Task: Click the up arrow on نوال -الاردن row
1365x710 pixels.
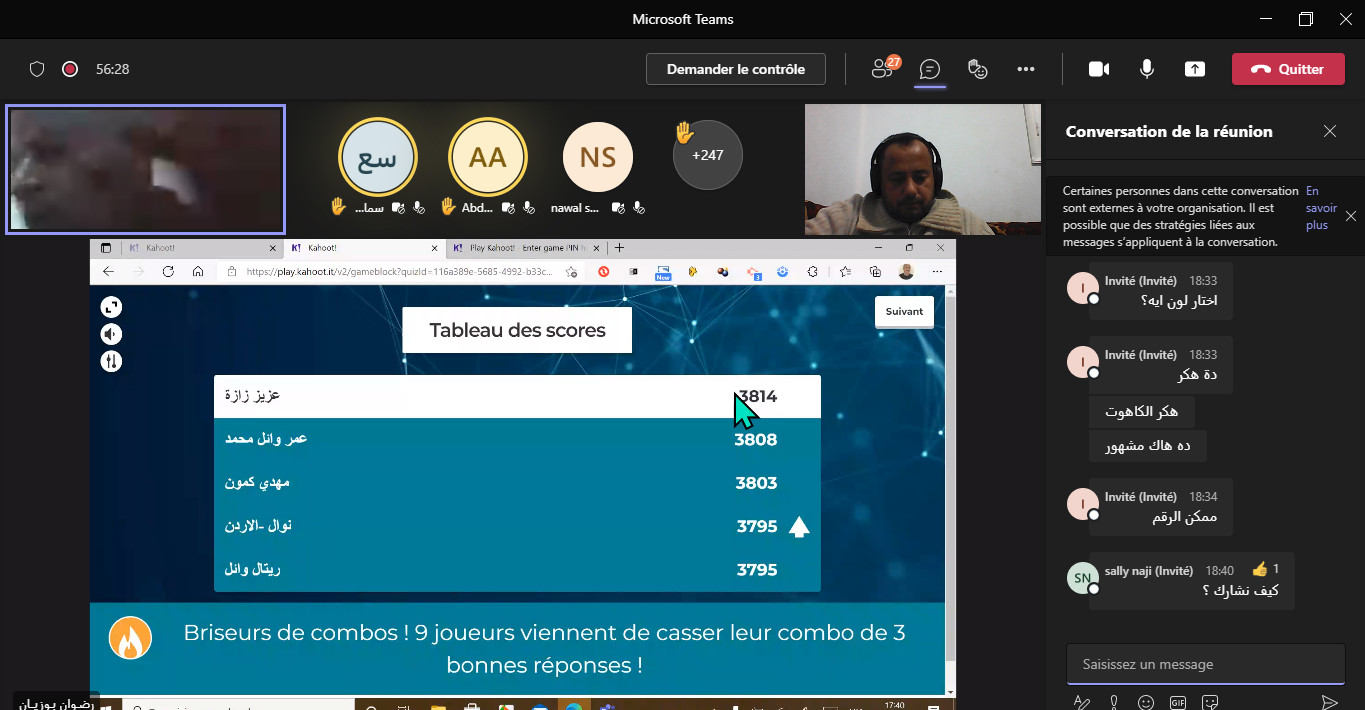Action: 798,527
